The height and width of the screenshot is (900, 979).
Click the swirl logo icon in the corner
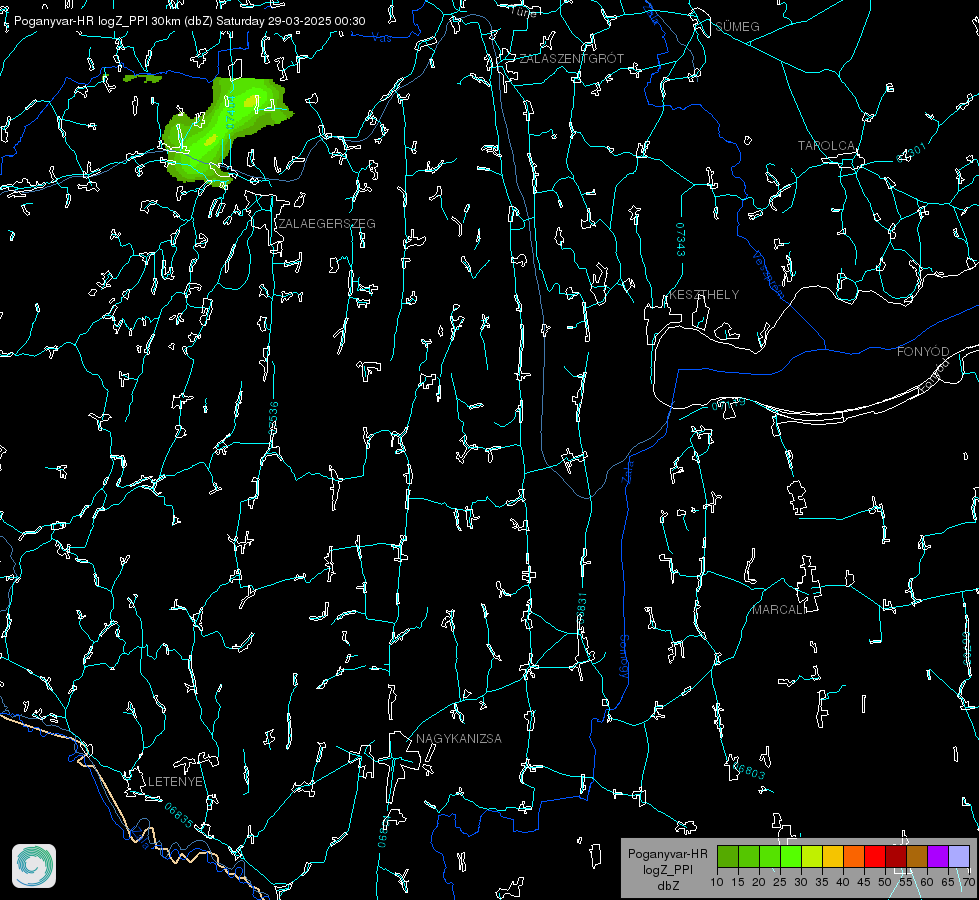pos(34,866)
